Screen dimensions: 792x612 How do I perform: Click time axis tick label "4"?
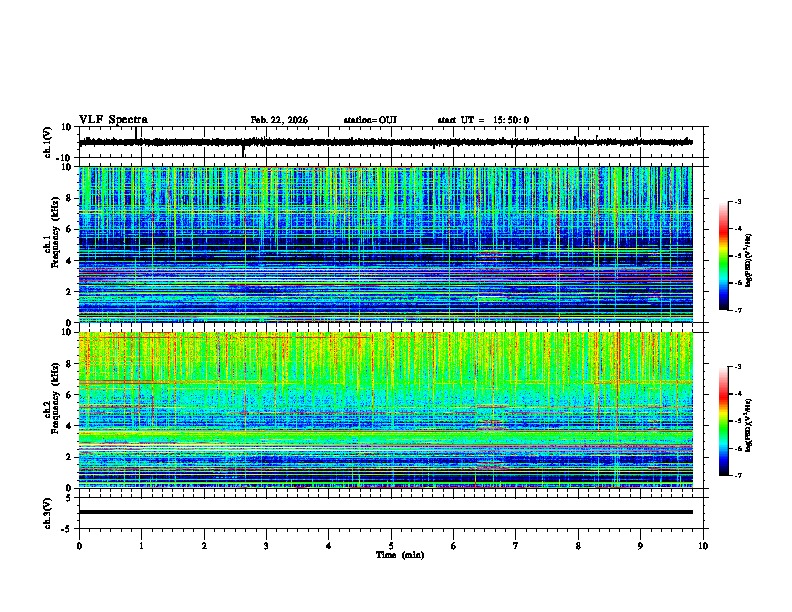pos(329,546)
